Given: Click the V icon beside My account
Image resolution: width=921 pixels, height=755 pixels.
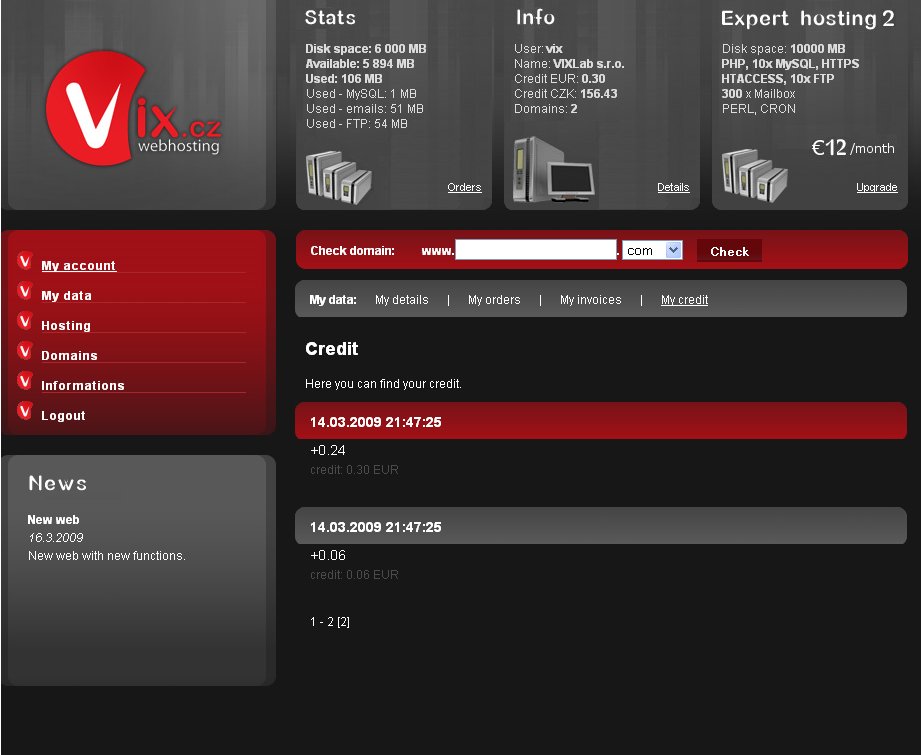Looking at the screenshot, I should (x=25, y=262).
